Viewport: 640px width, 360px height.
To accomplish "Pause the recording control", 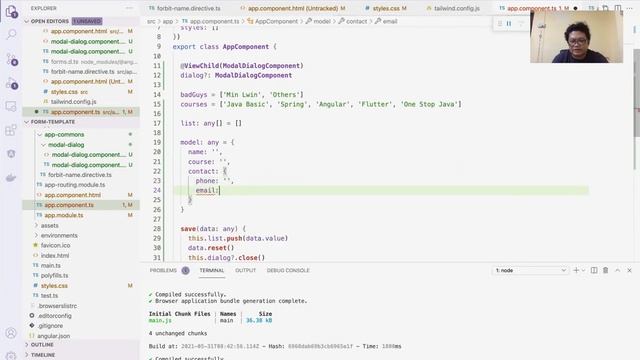I will [509, 24].
